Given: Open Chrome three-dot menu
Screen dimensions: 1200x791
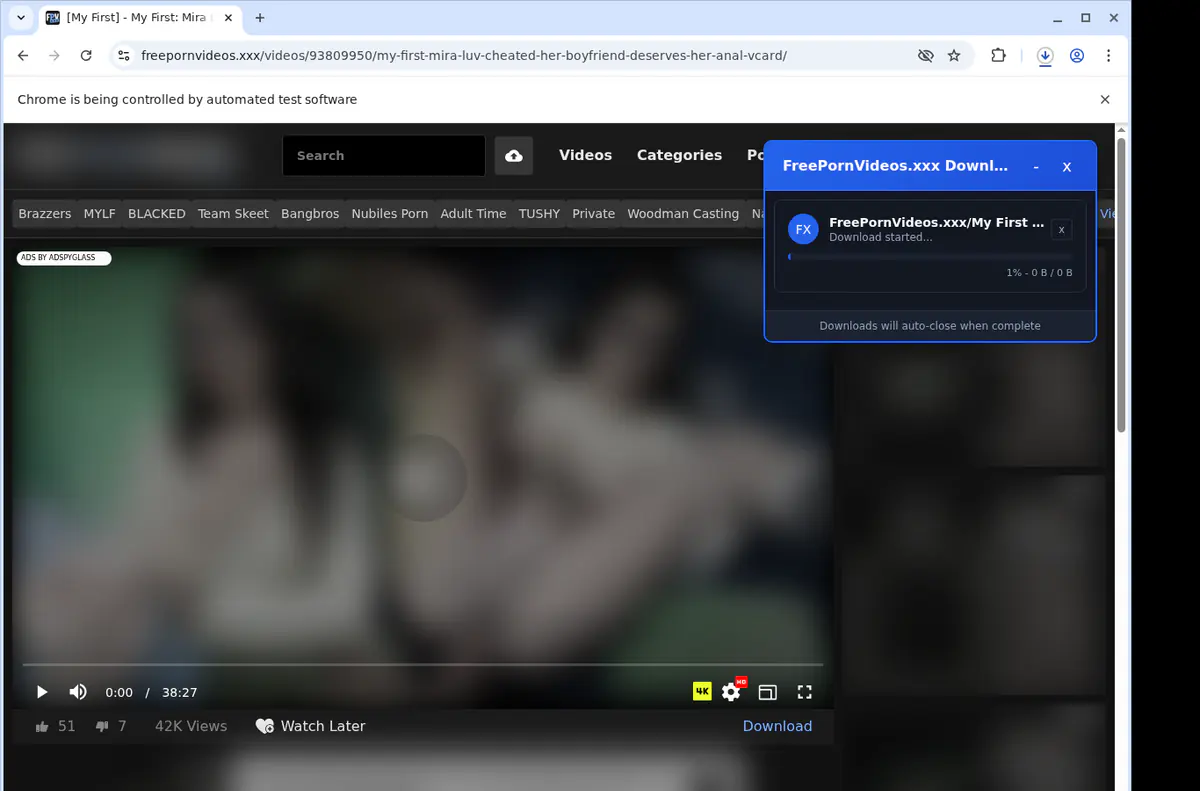Looking at the screenshot, I should (1108, 56).
